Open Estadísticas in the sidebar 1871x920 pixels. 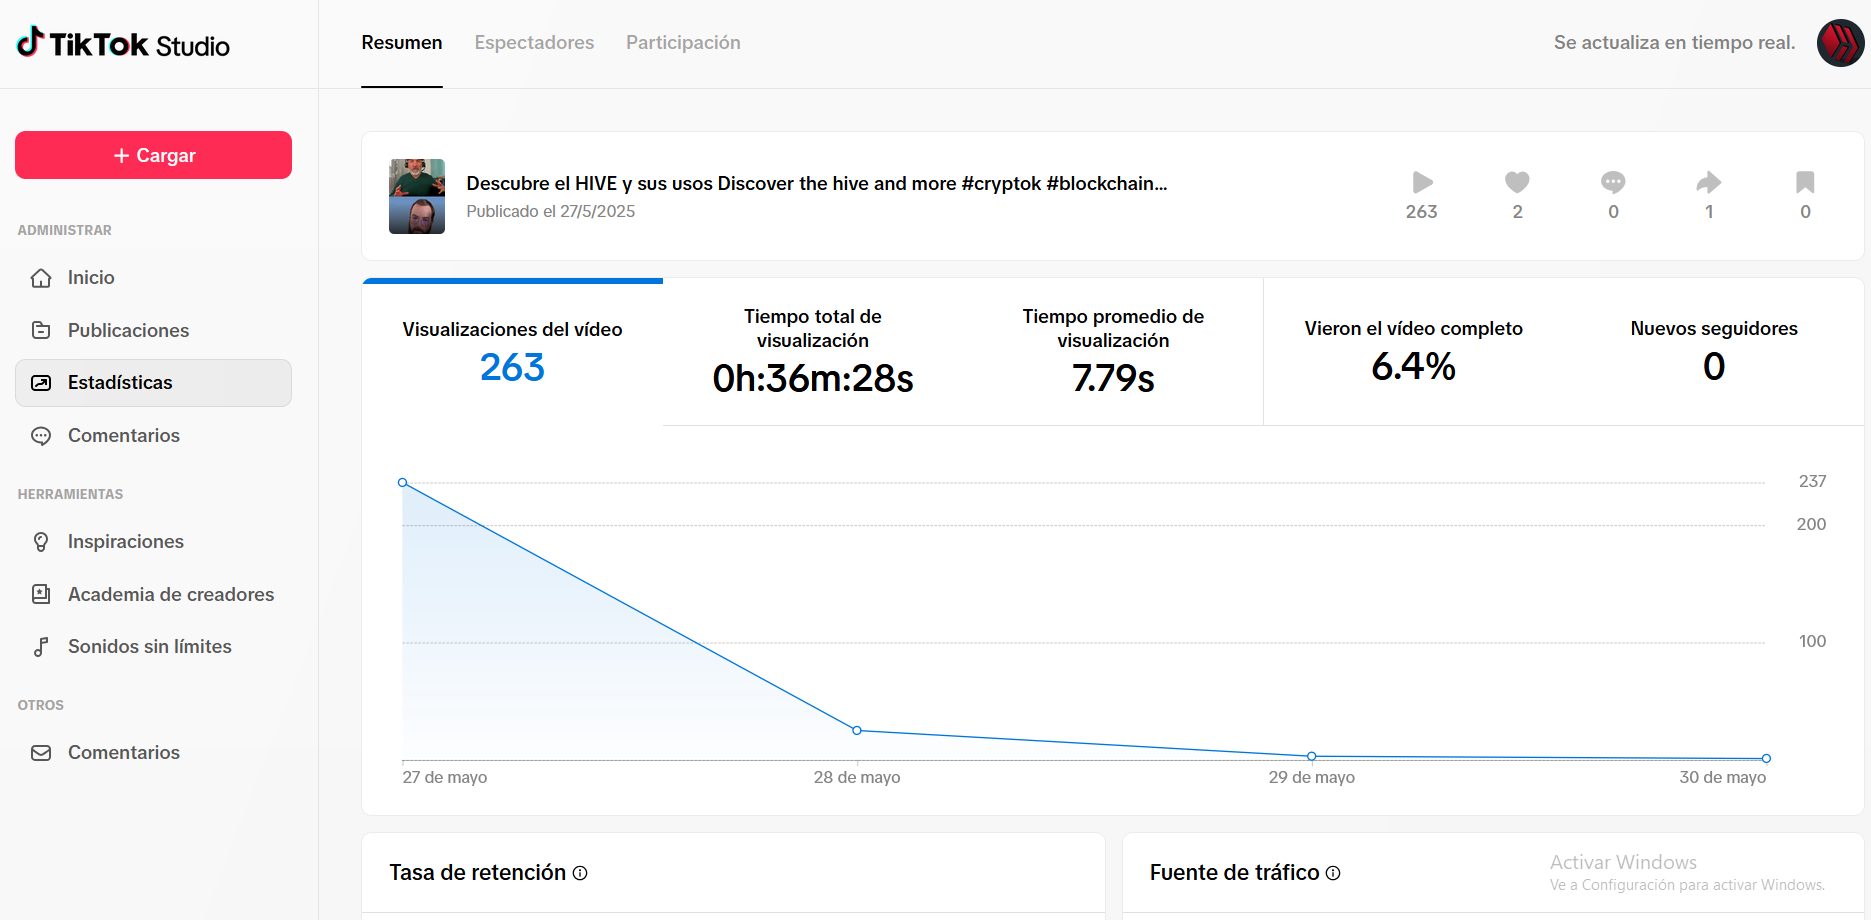click(x=153, y=383)
